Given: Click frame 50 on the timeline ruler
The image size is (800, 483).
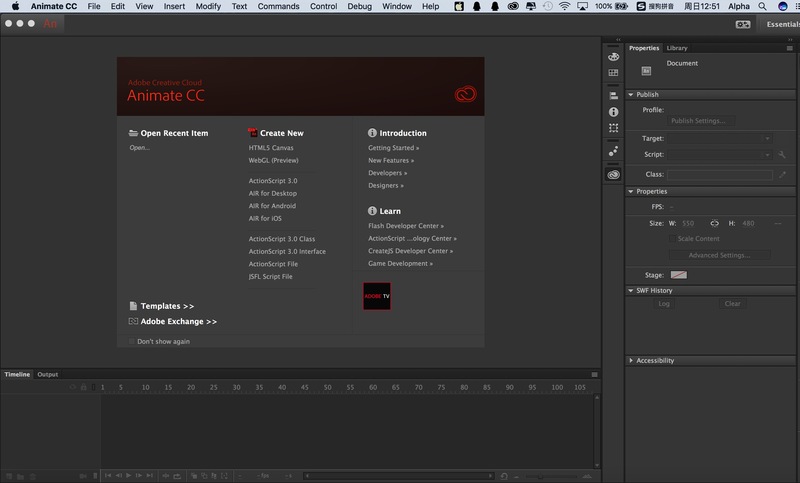Looking at the screenshot, I should point(328,387).
